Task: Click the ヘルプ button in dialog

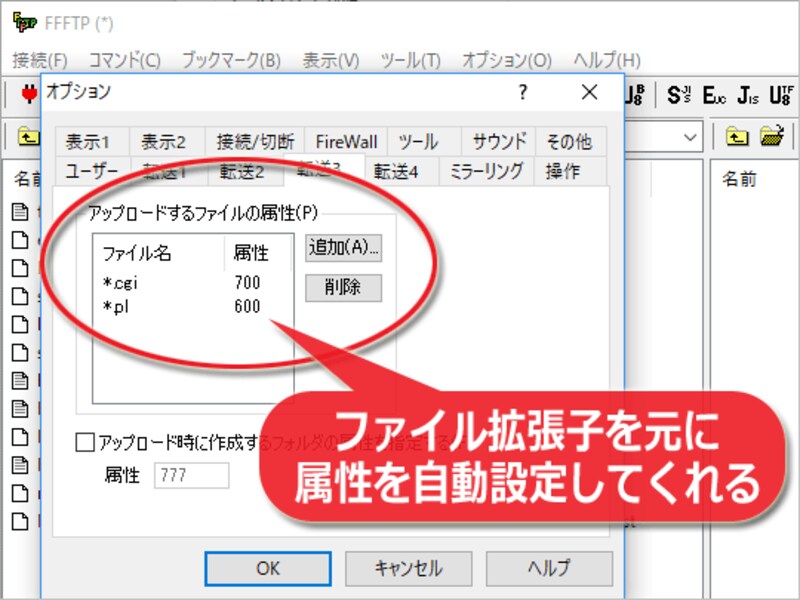Action: [549, 568]
